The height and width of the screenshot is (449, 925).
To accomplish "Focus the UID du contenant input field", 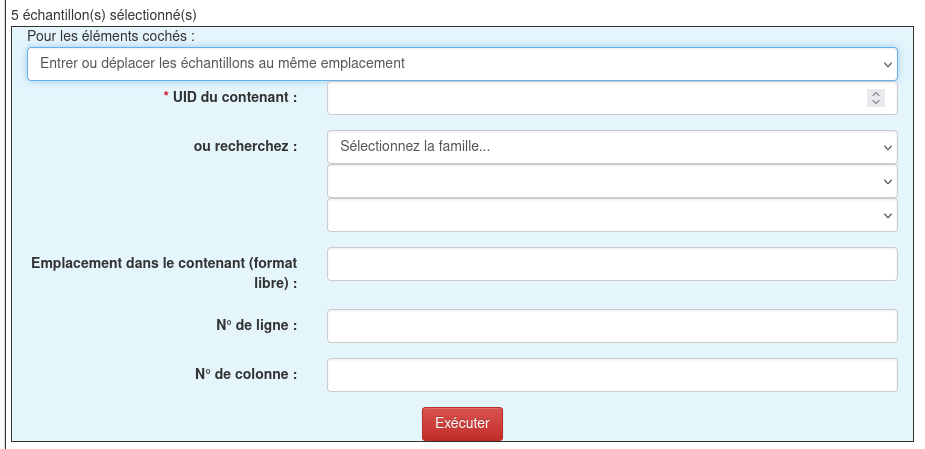I will [x=595, y=98].
